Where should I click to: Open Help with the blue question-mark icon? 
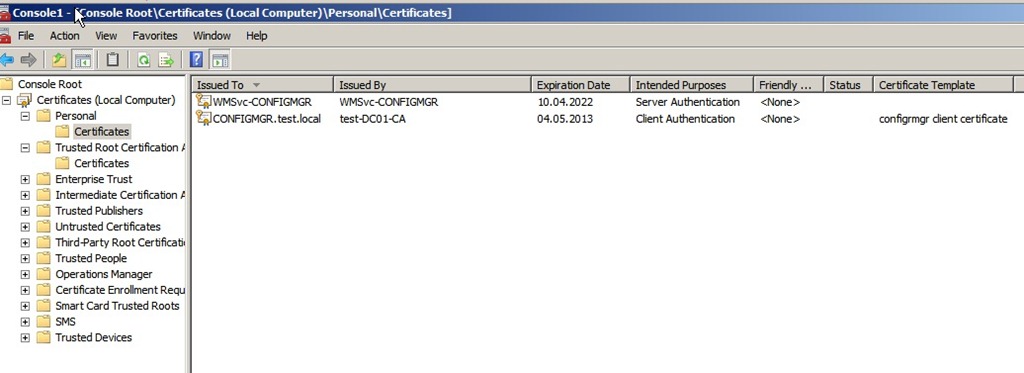pyautogui.click(x=197, y=60)
